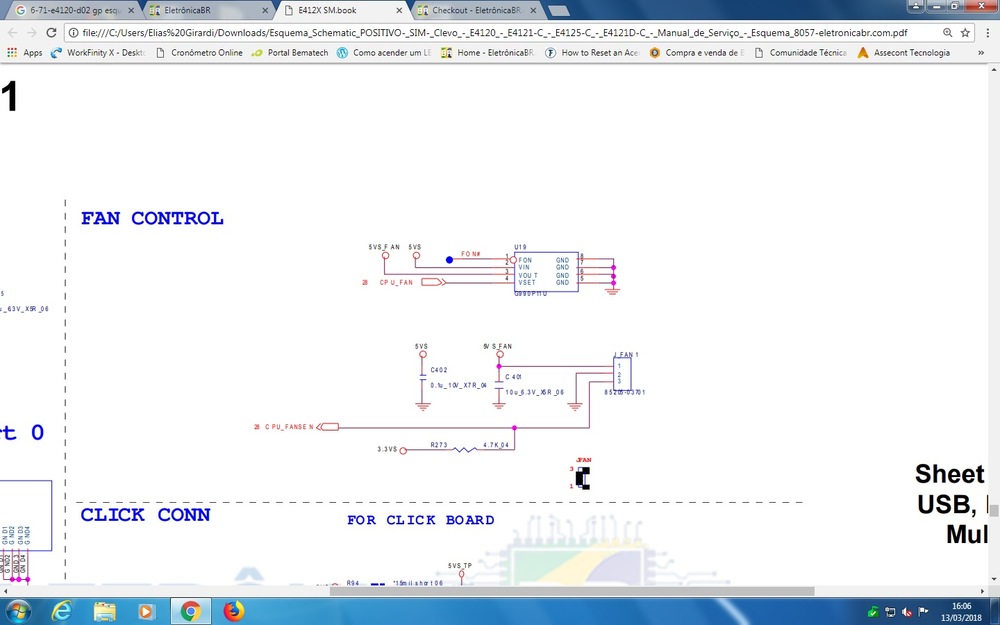Open the Apps shortcut in bookmarks bar
This screenshot has width=1000, height=625.
(x=25, y=53)
